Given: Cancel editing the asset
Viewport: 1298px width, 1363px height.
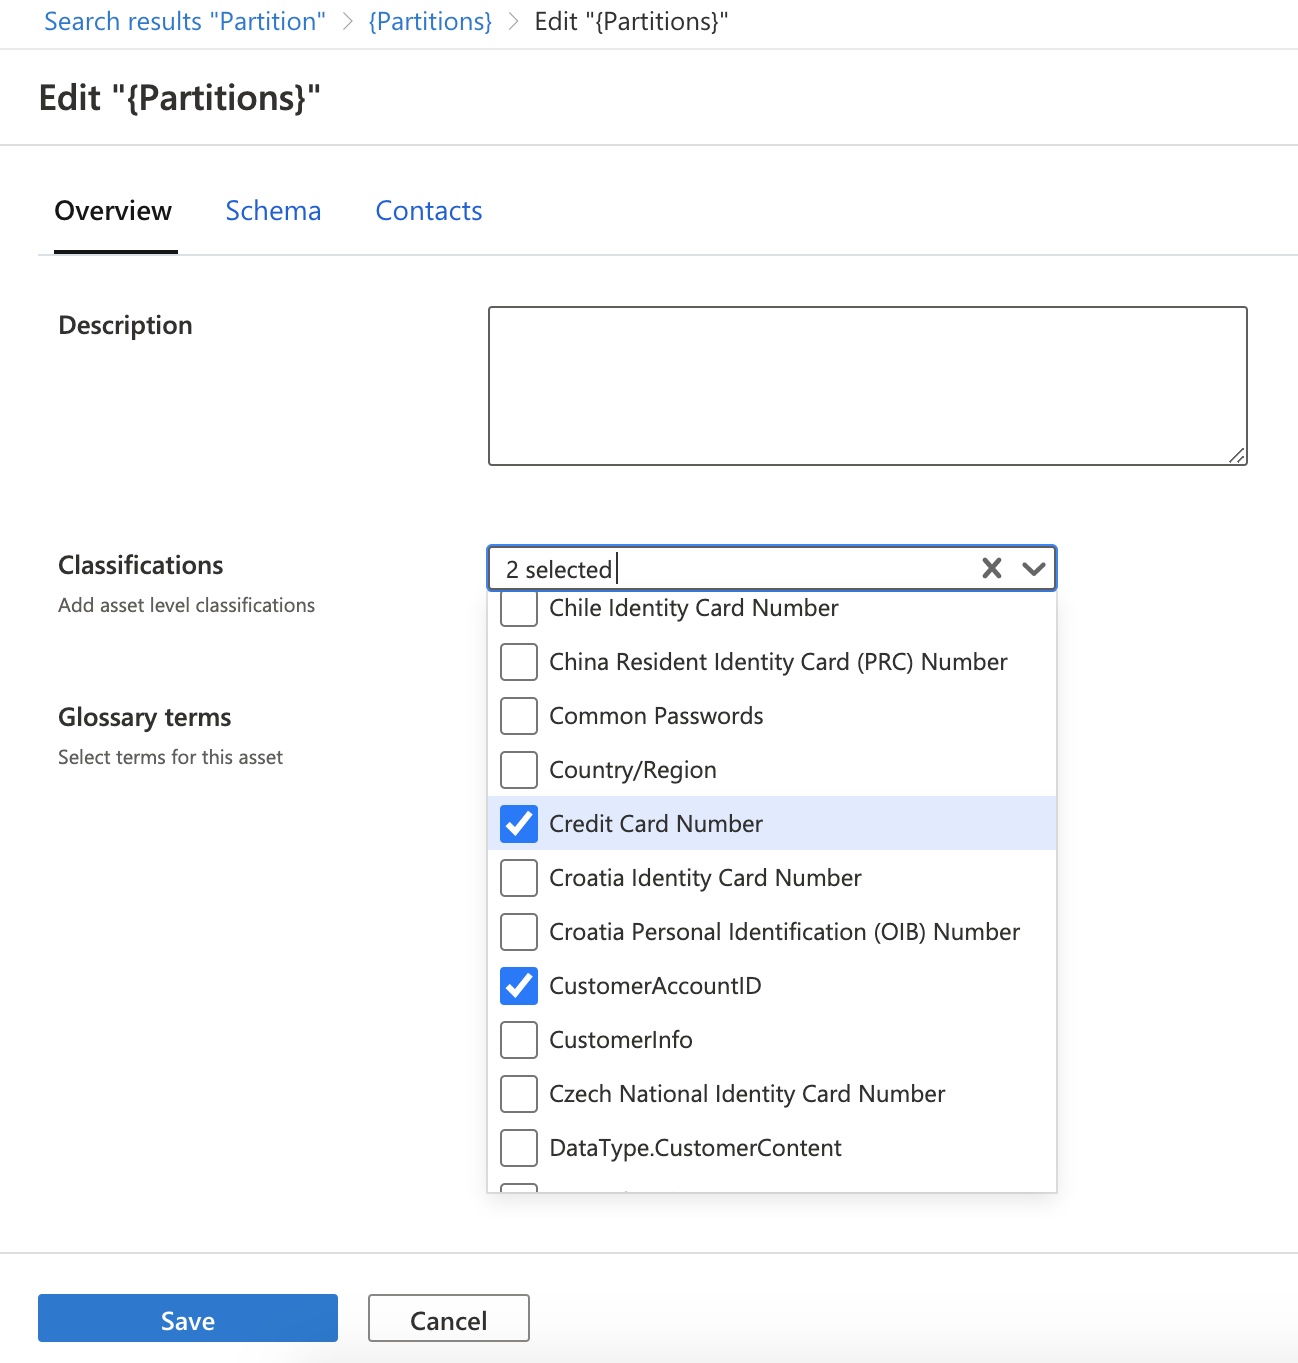Looking at the screenshot, I should pyautogui.click(x=448, y=1320).
